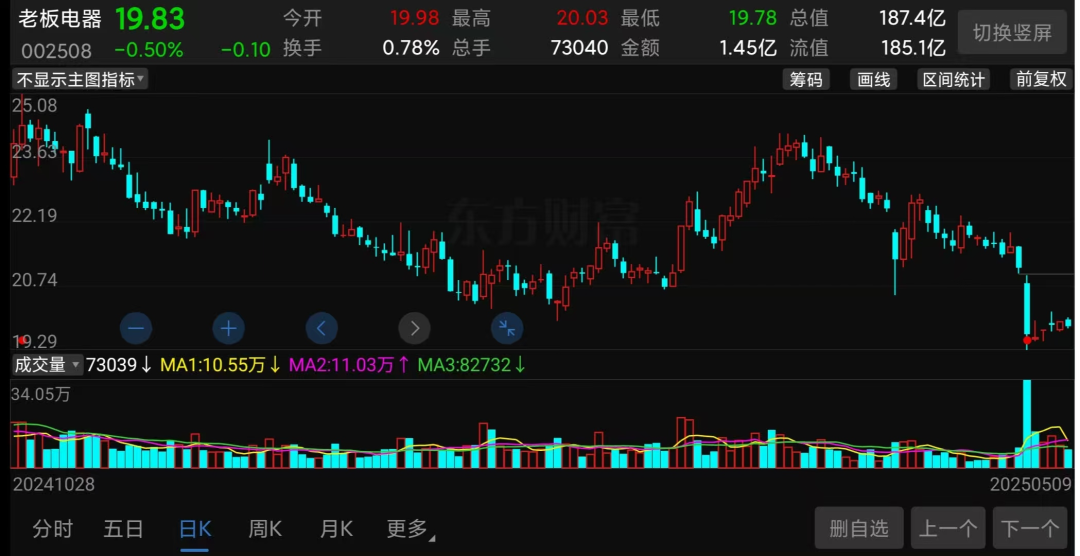1080x556 pixels.
Task: Click the 总手 value 73040
Action: point(579,48)
